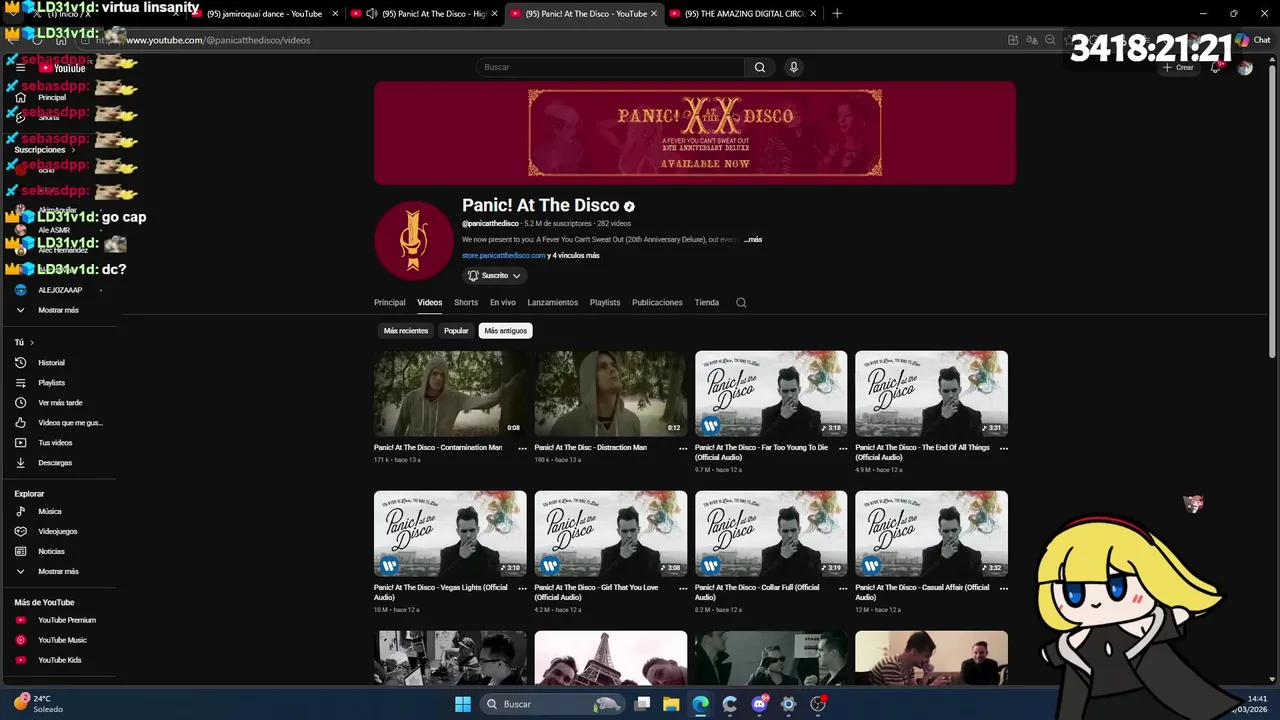Open more options for Contamination Man video

(522, 448)
